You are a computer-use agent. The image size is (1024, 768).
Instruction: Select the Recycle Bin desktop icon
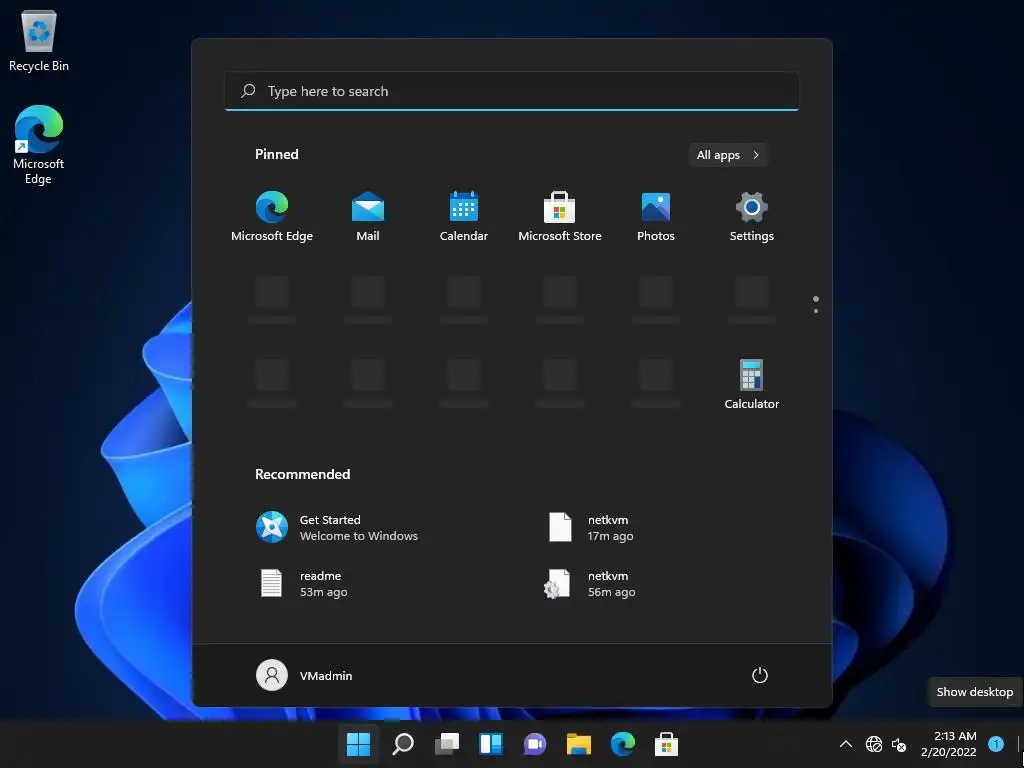coord(39,40)
